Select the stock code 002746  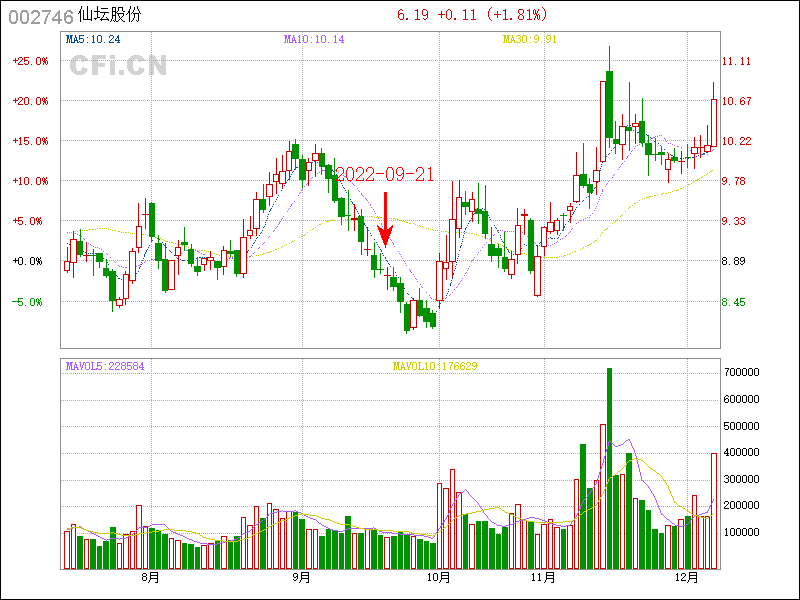click(40, 16)
